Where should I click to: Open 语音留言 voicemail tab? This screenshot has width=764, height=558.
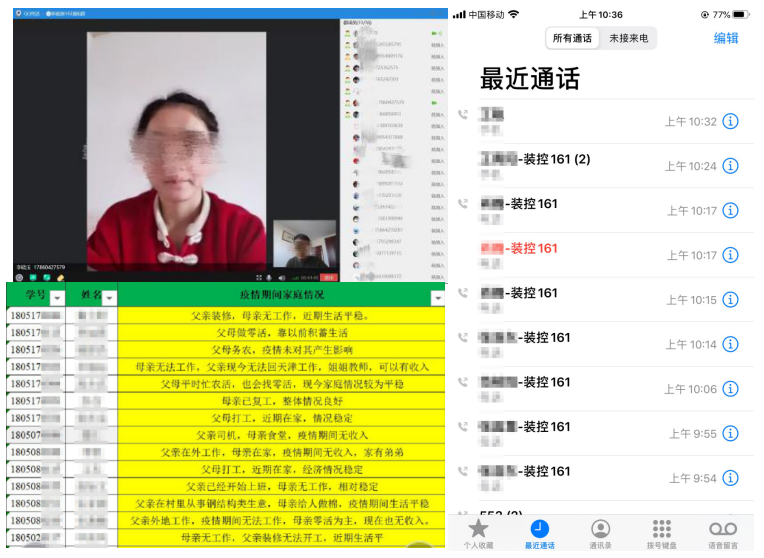pos(722,534)
